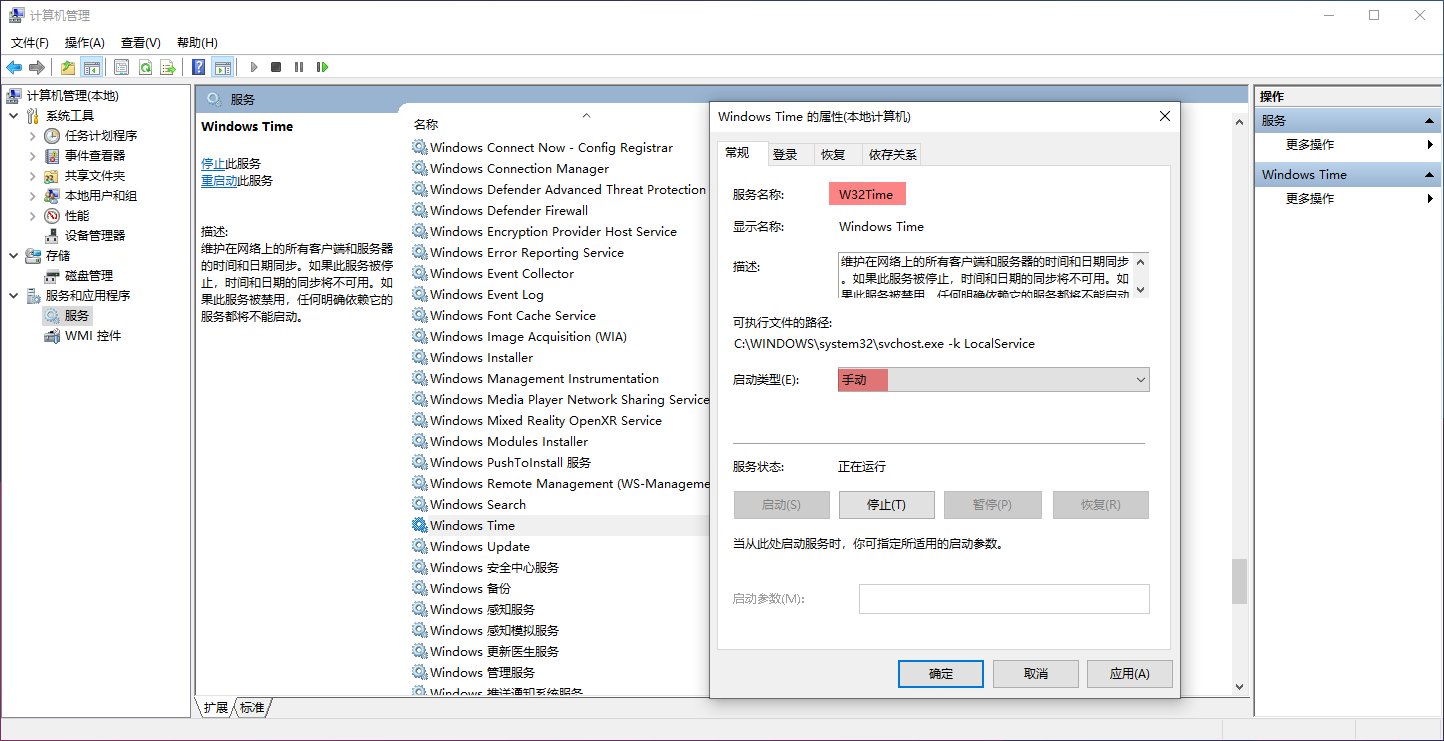Open the 启动类型 dropdown
Image resolution: width=1444 pixels, height=741 pixels.
[x=993, y=380]
